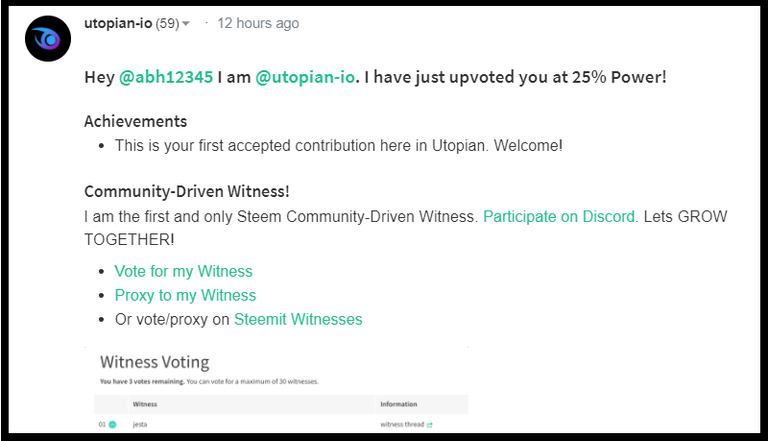Open the utopian-io profile avatar
This screenshot has width=768, height=441.
(x=48, y=39)
